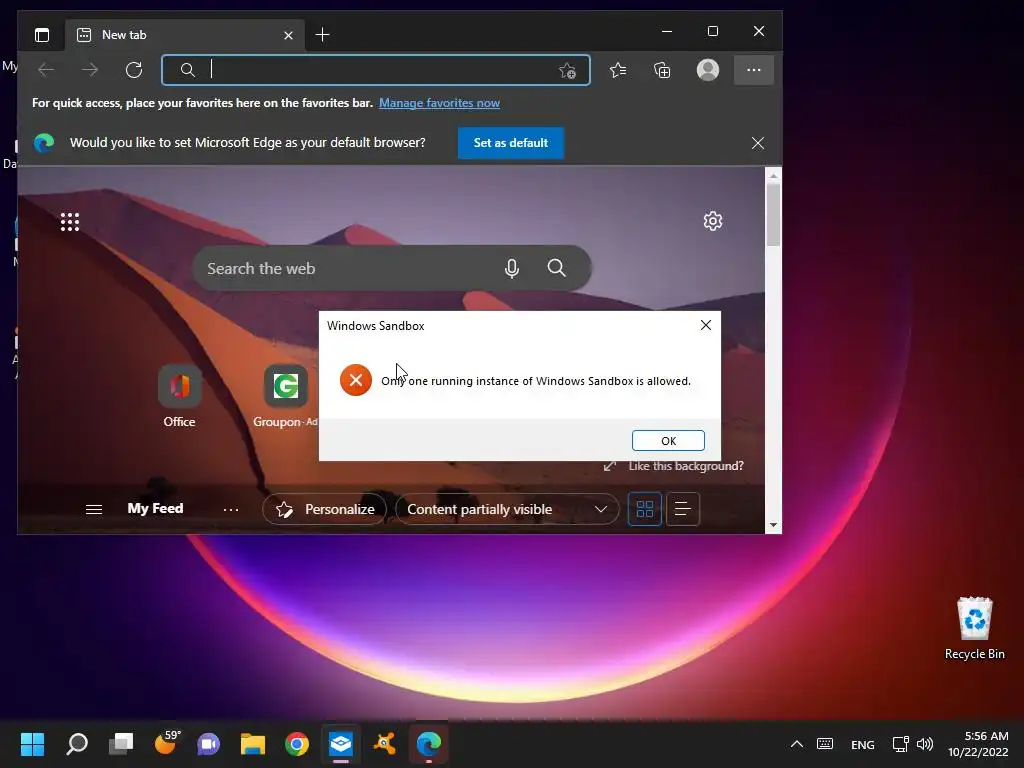
Task: Open the volume tray icon
Action: point(925,744)
